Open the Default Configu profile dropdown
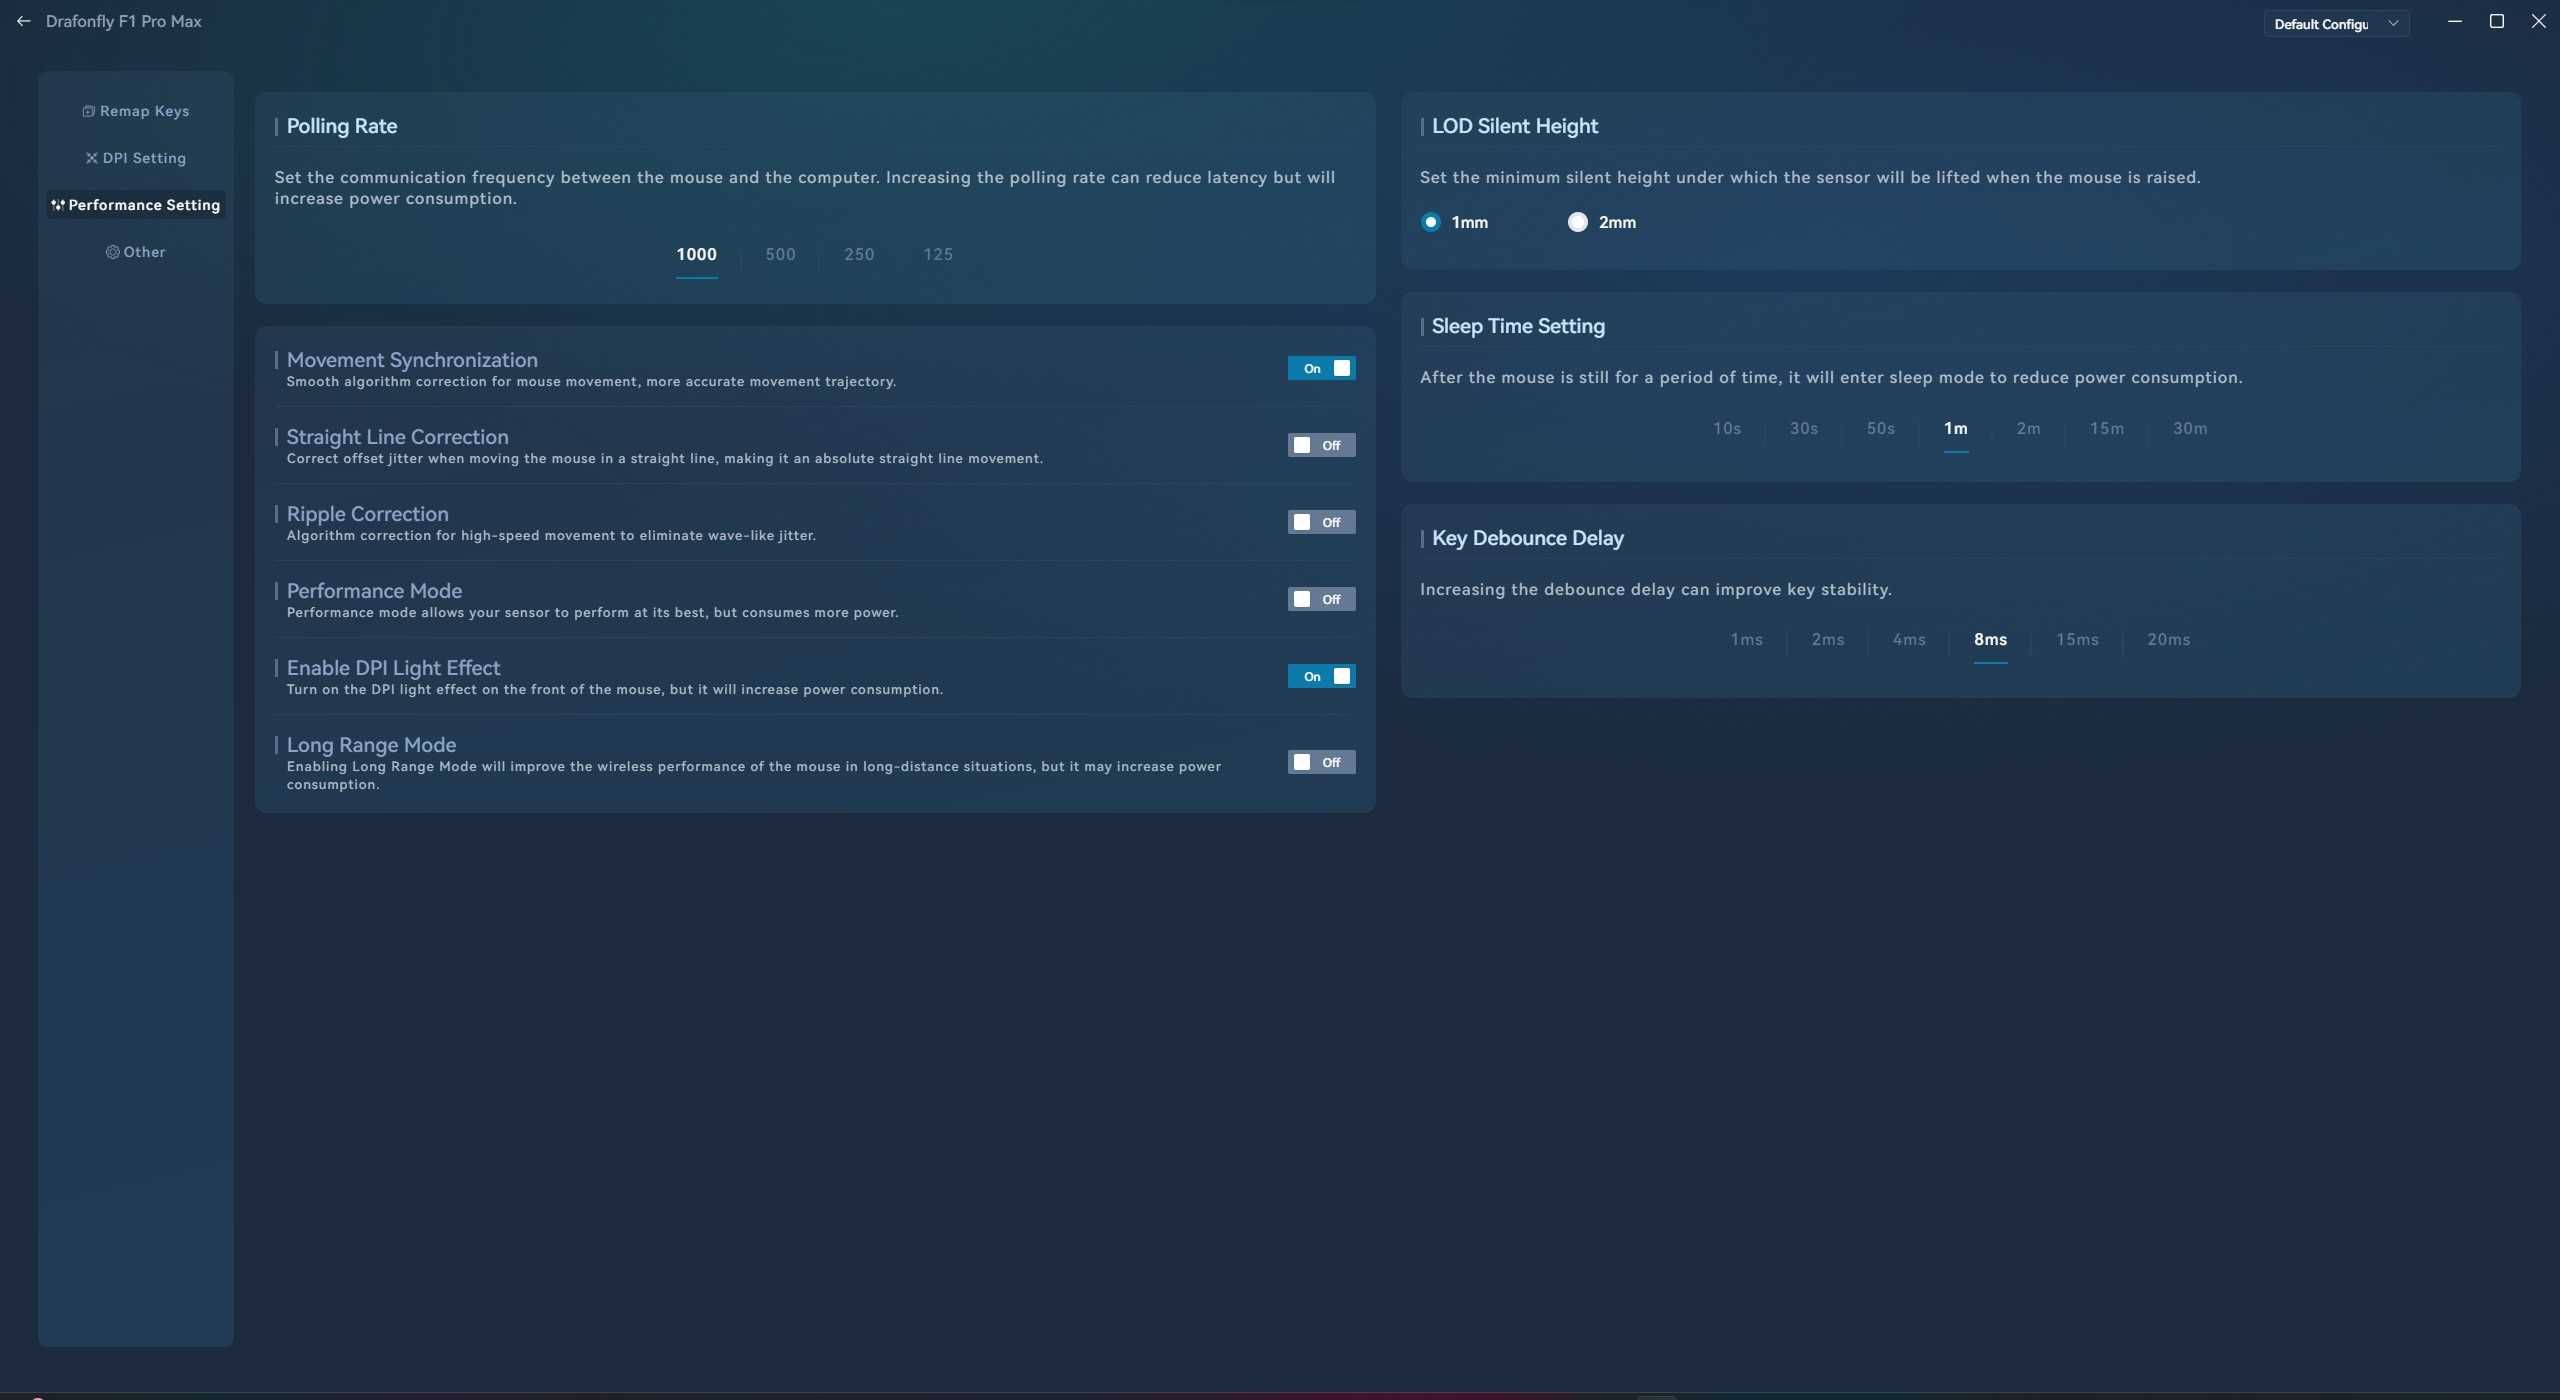 click(2336, 24)
